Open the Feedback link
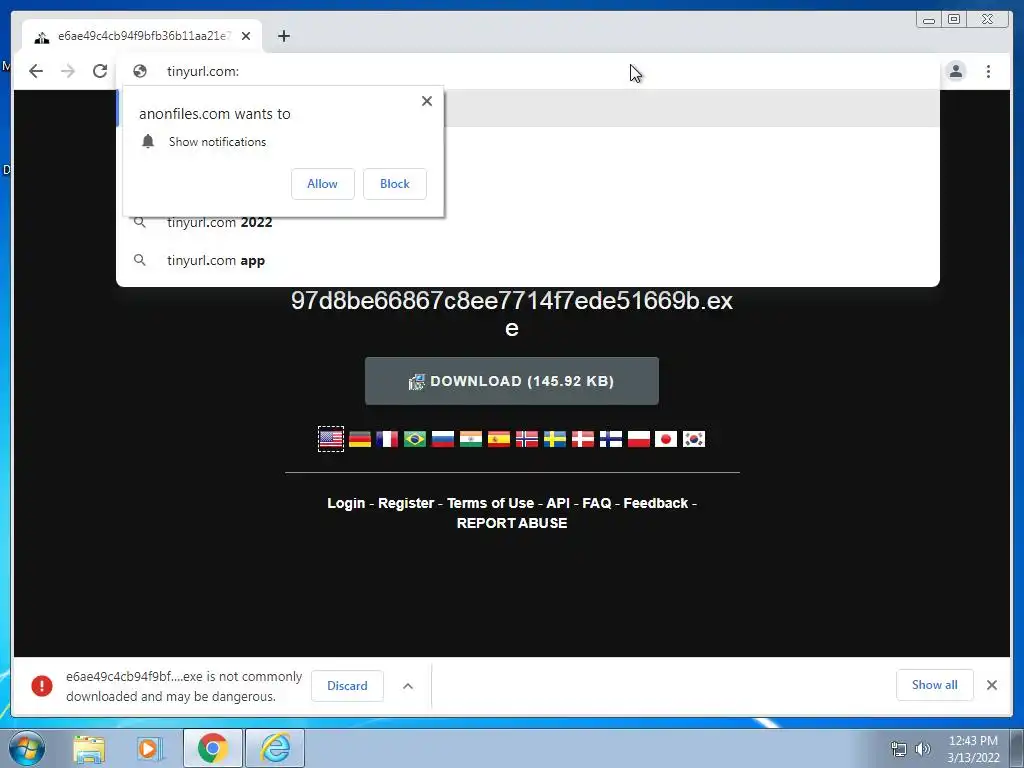1024x768 pixels. coord(656,504)
